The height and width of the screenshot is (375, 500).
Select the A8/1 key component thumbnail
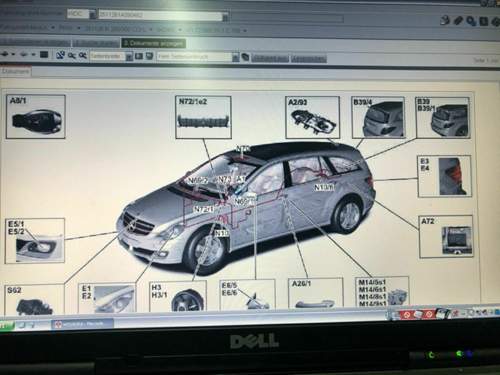pyautogui.click(x=36, y=117)
